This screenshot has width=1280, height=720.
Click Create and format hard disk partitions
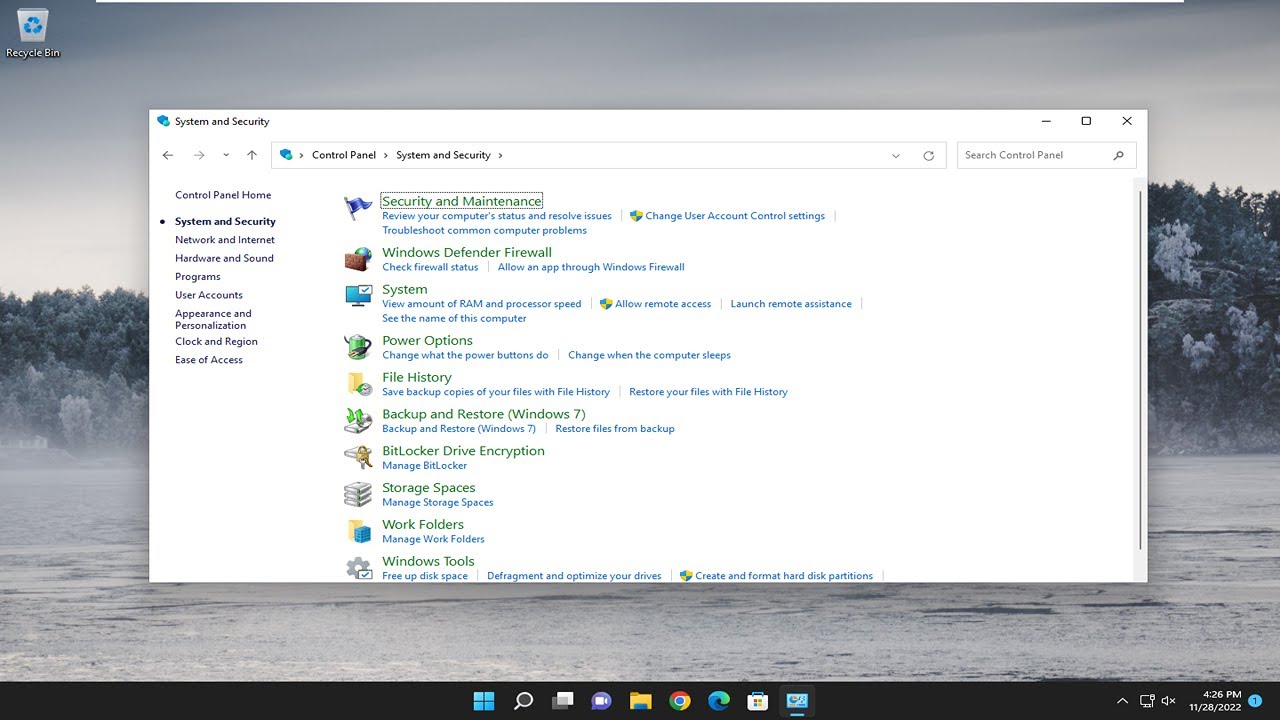784,576
